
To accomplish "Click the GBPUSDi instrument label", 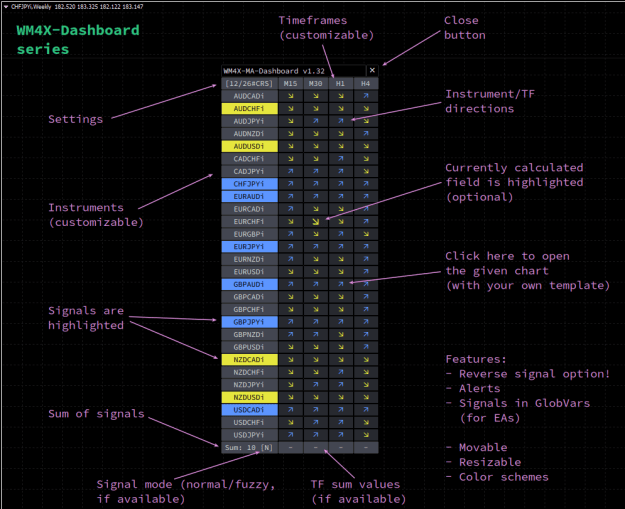I will coord(250,347).
